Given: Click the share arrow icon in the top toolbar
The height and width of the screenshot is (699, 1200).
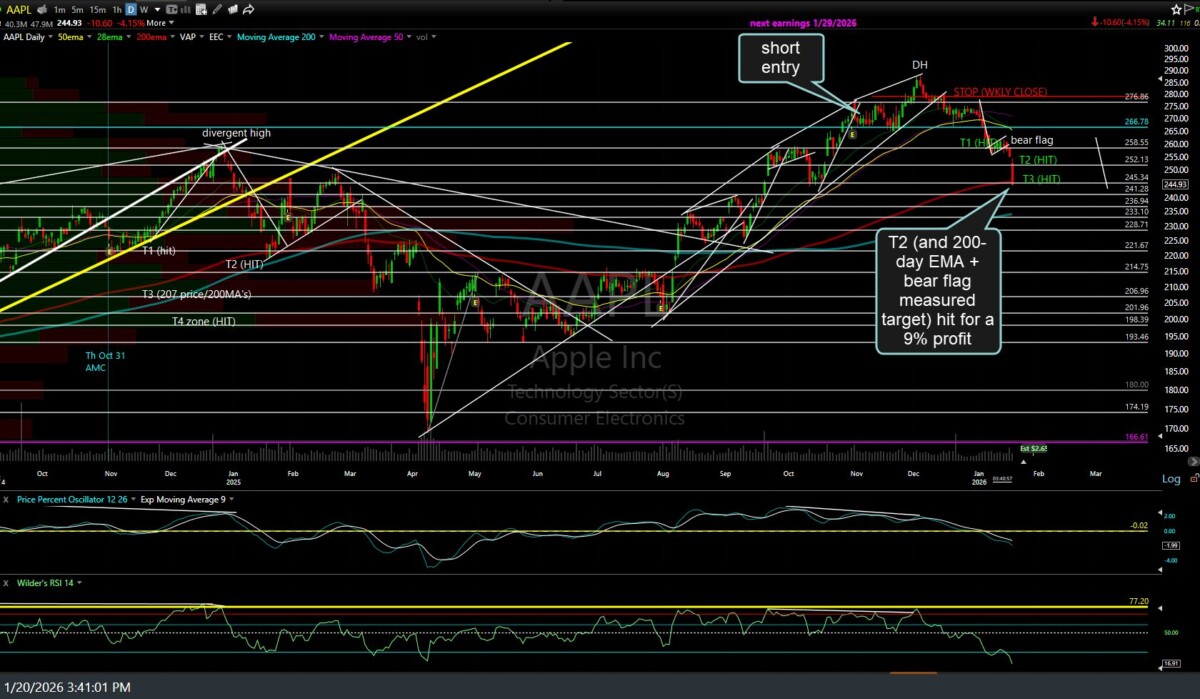Looking at the screenshot, I should (248, 9).
